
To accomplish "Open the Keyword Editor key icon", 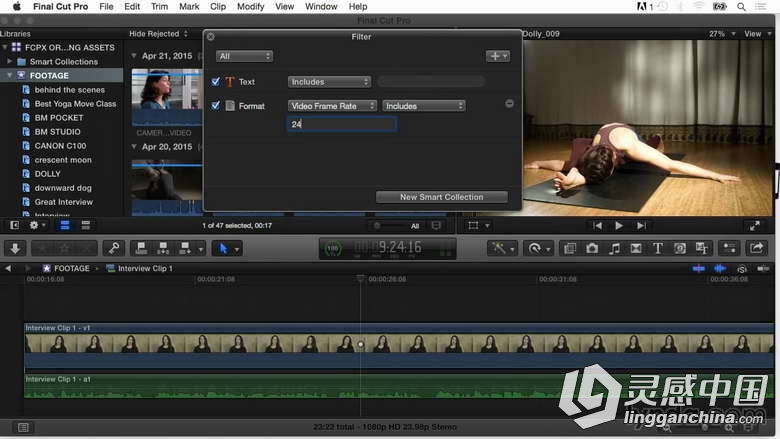I will click(114, 248).
